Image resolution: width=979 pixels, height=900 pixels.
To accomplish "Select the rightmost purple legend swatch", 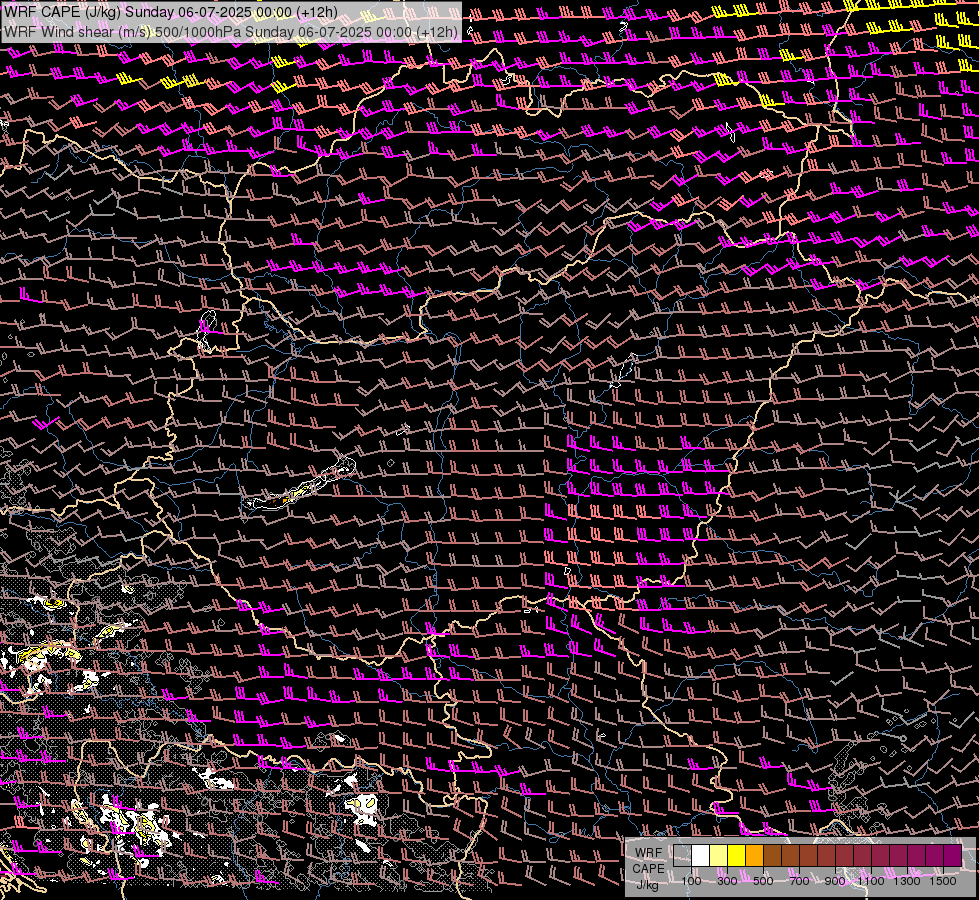I will click(x=952, y=856).
